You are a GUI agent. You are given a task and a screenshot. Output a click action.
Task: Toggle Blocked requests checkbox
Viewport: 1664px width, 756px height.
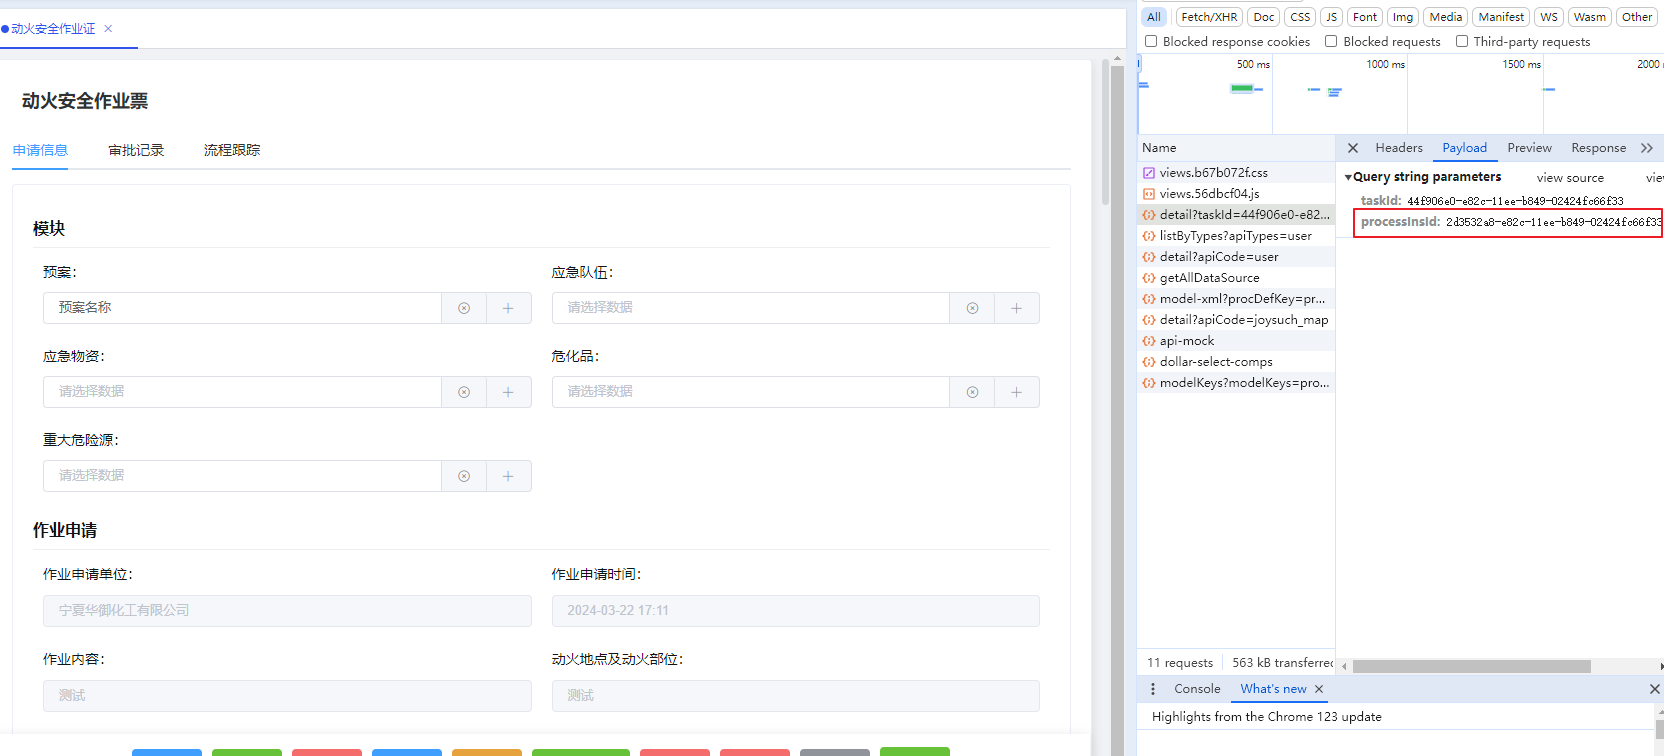(x=1331, y=41)
